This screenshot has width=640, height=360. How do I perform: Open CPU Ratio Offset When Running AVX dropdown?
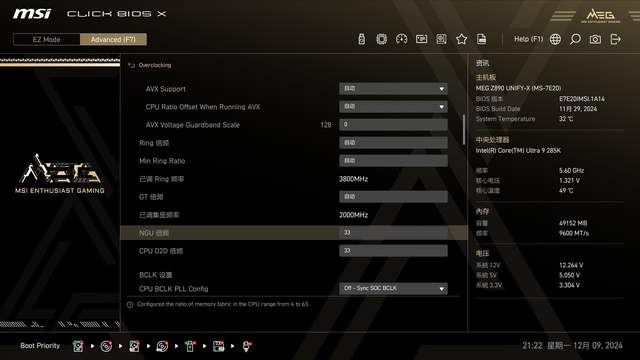pos(393,107)
